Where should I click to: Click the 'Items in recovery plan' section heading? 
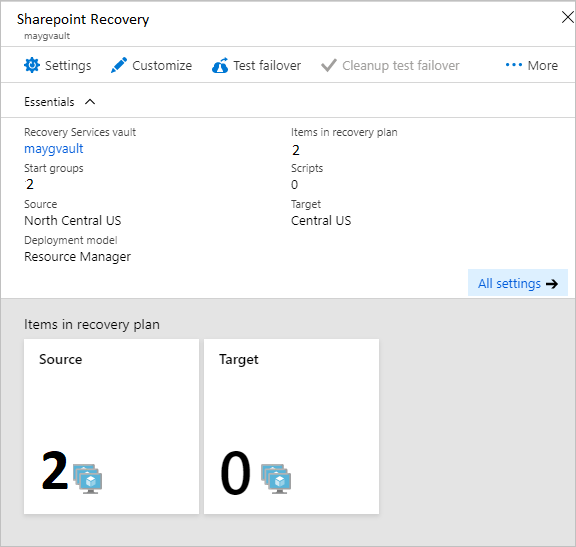(92, 324)
